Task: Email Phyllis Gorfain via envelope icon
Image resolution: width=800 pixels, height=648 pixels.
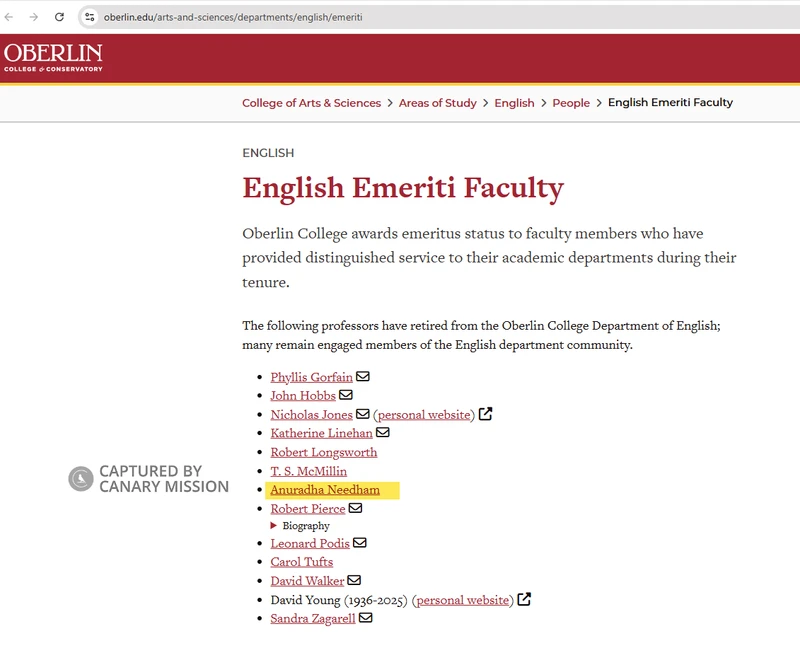Action: click(363, 377)
